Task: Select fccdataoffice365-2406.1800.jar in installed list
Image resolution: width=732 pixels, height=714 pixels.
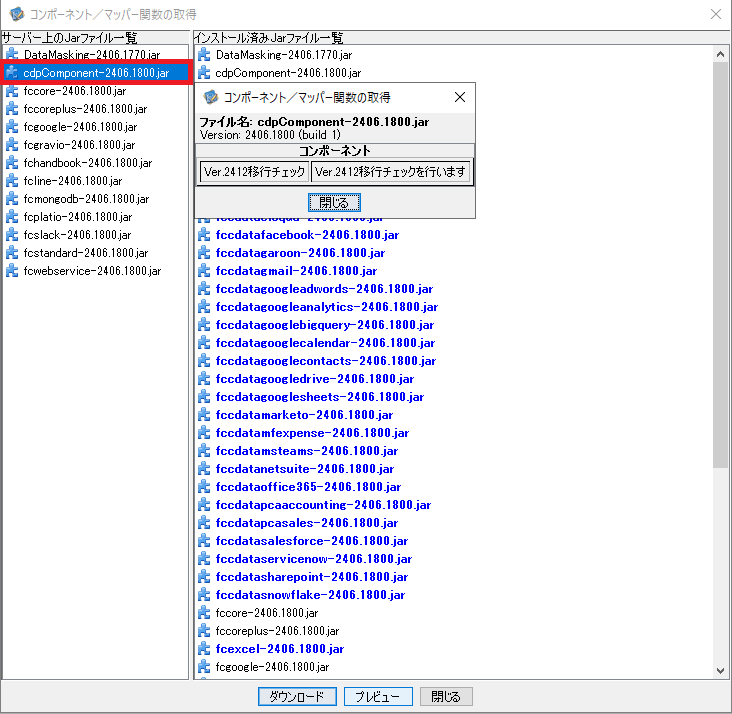Action: pos(308,487)
